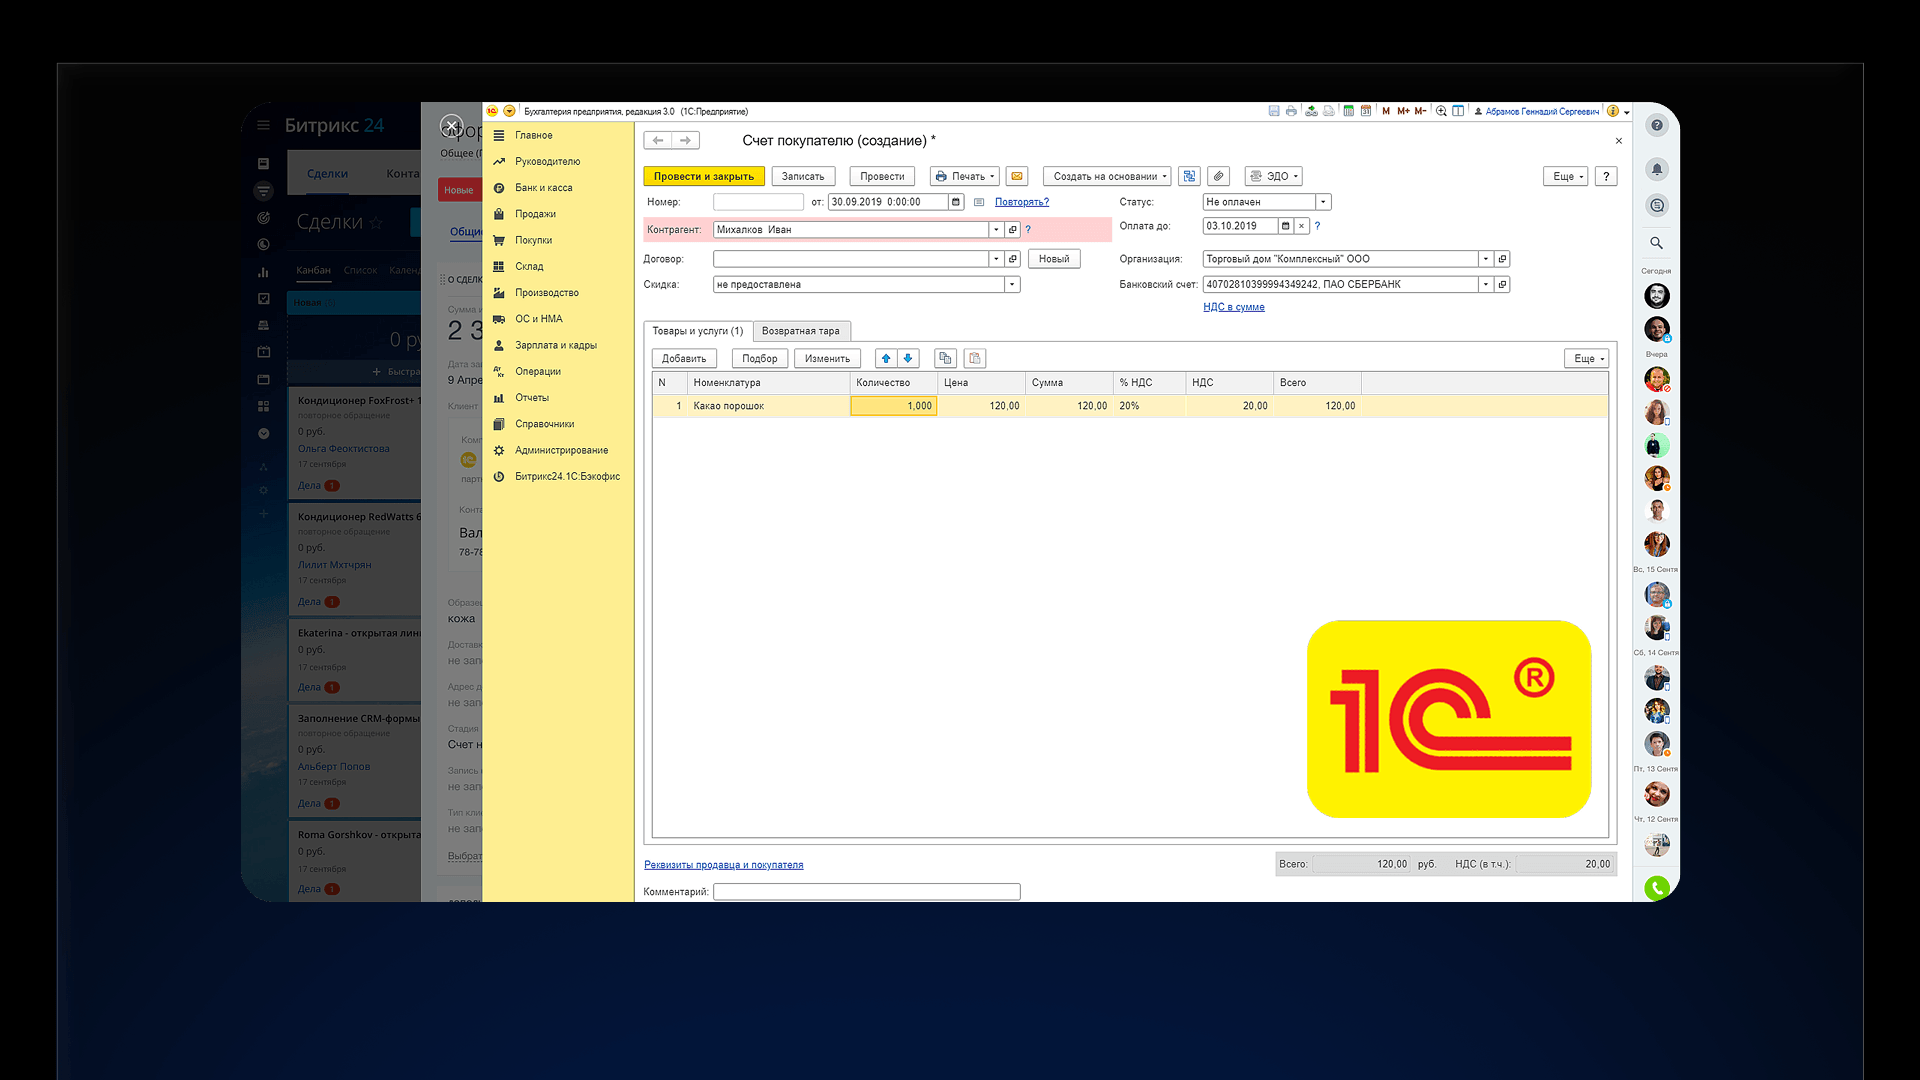
Task: Click the copy rows icon in table toolbar
Action: (x=945, y=358)
